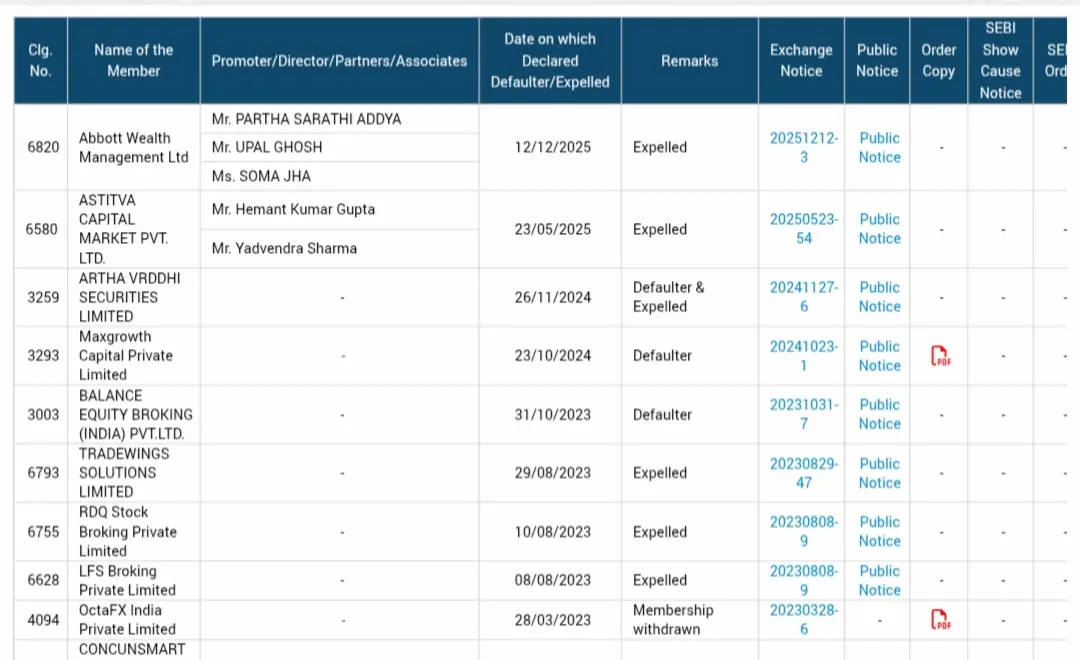Click the Remarks column header
The width and height of the screenshot is (1080, 660).
[689, 60]
